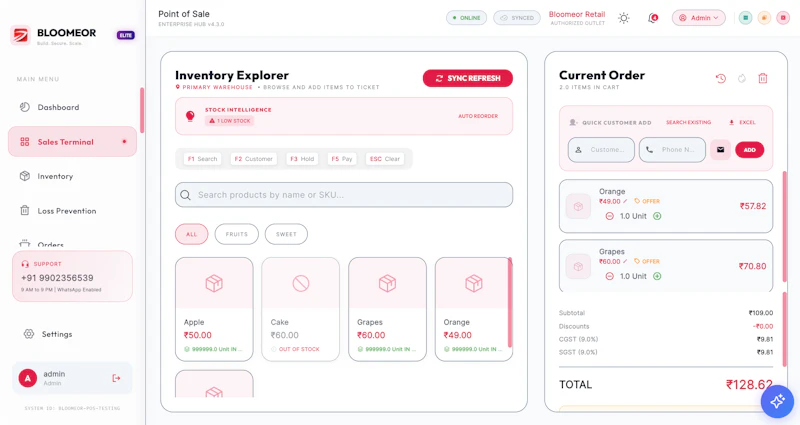800x425 pixels.
Task: Click the support headset icon
Action: (25, 264)
